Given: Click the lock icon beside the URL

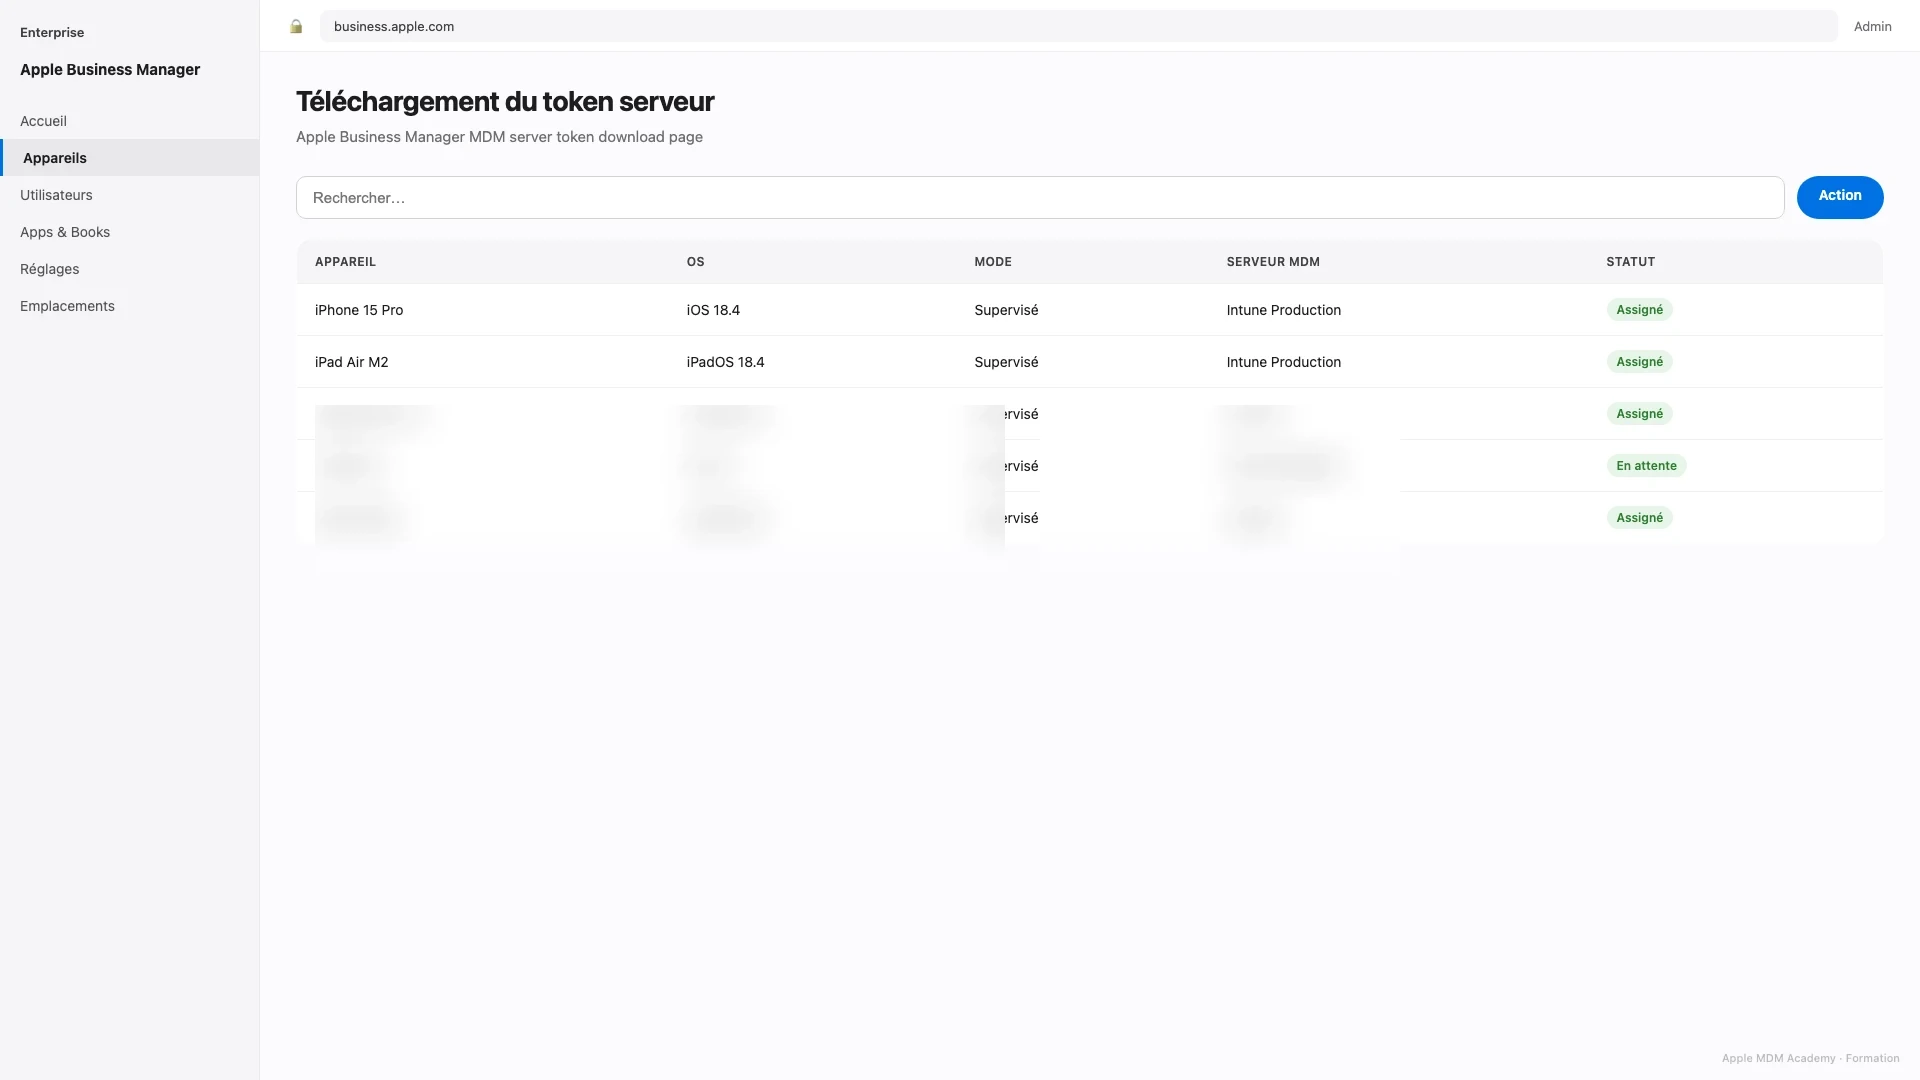Looking at the screenshot, I should coord(296,27).
